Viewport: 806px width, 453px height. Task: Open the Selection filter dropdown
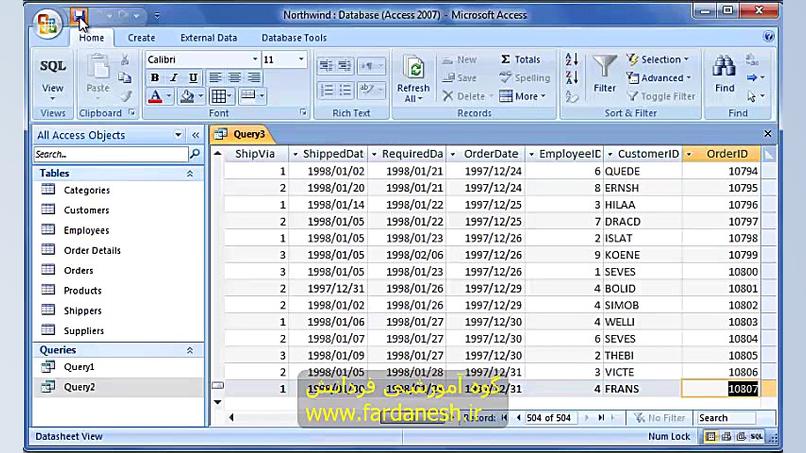657,60
